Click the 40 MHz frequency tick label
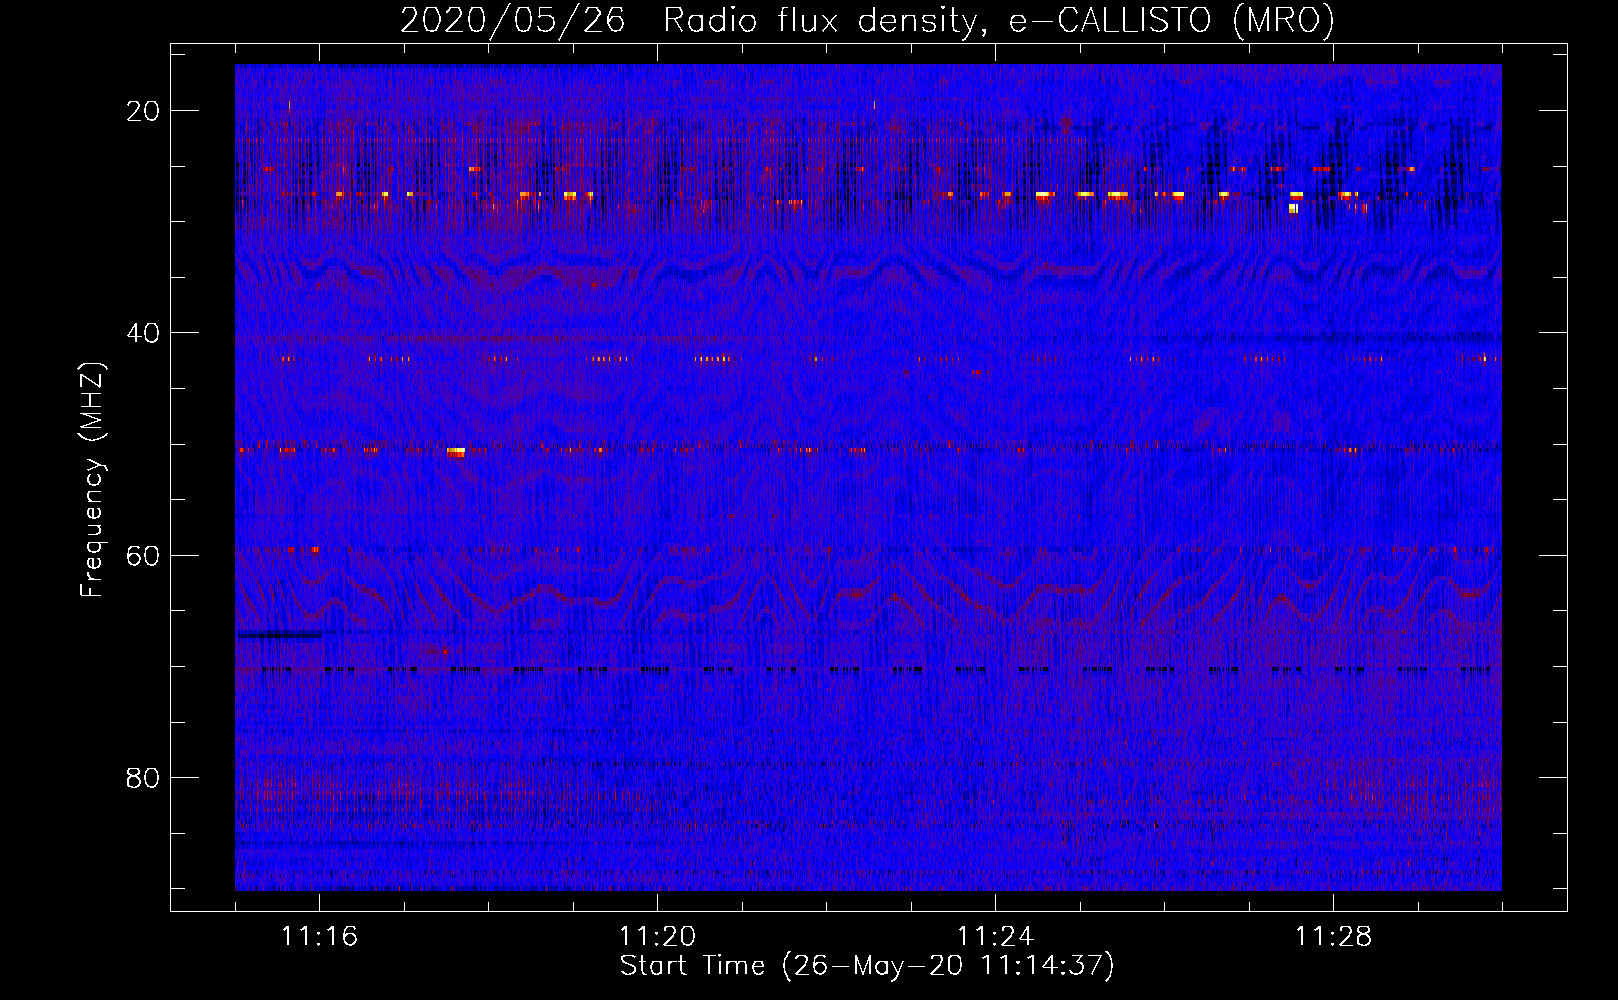1618x1000 pixels. [x=144, y=333]
